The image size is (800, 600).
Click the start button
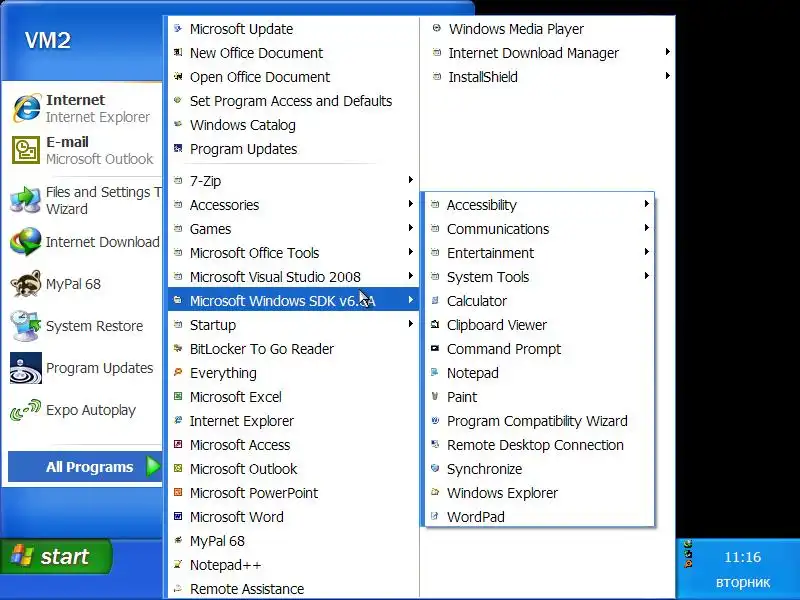[56, 556]
